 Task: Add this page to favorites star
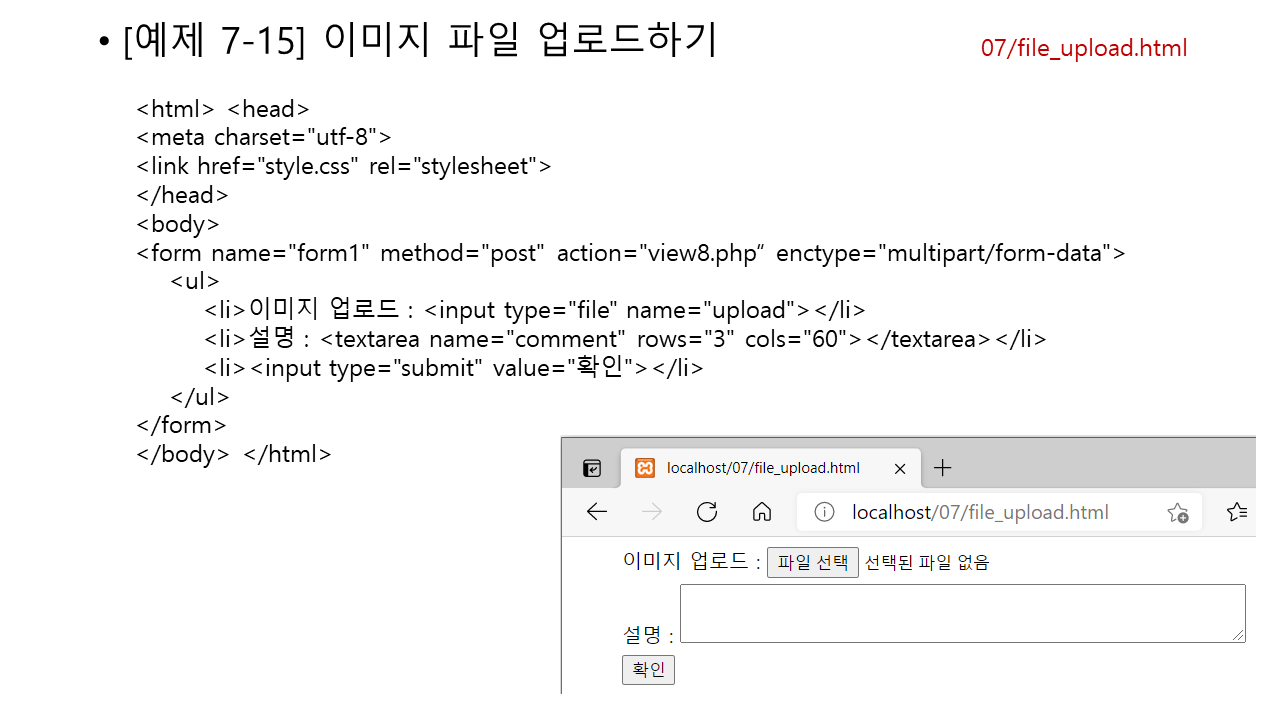pos(1177,513)
